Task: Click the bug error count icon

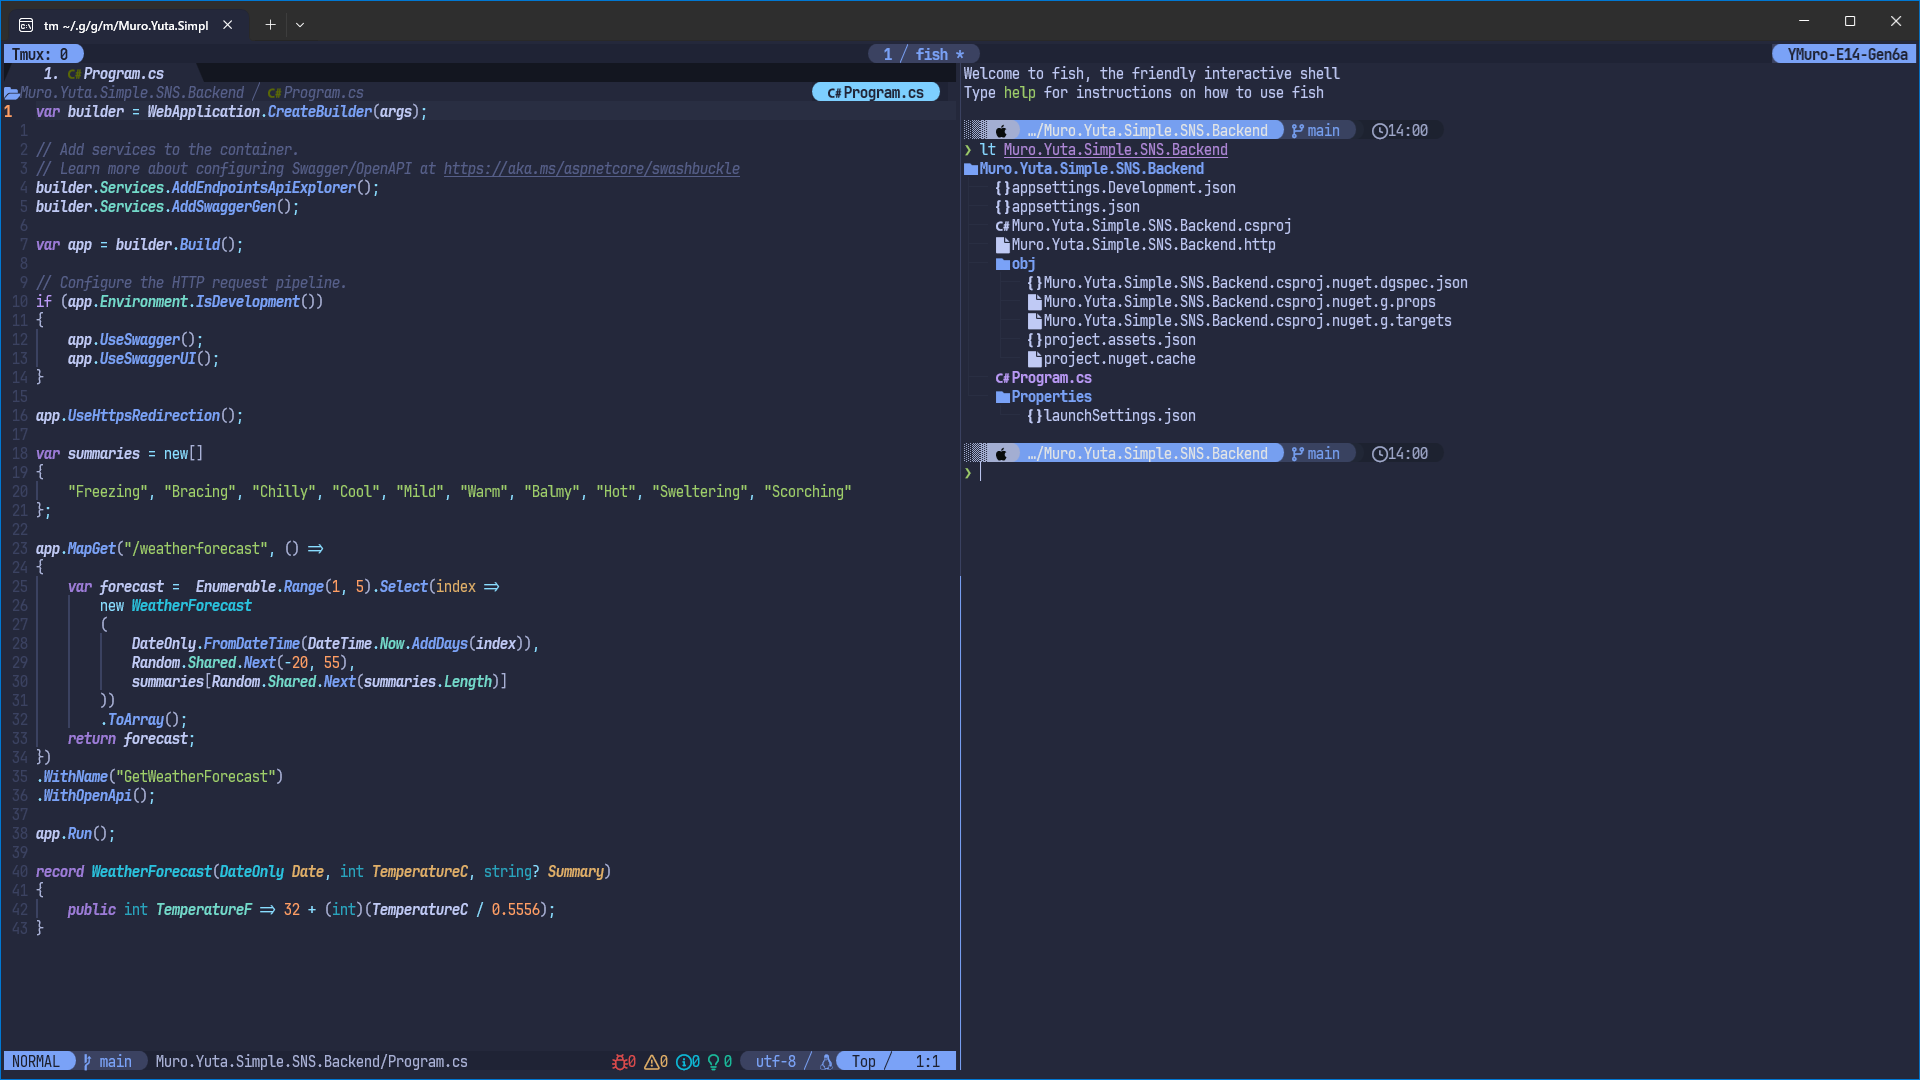Action: click(x=620, y=1061)
